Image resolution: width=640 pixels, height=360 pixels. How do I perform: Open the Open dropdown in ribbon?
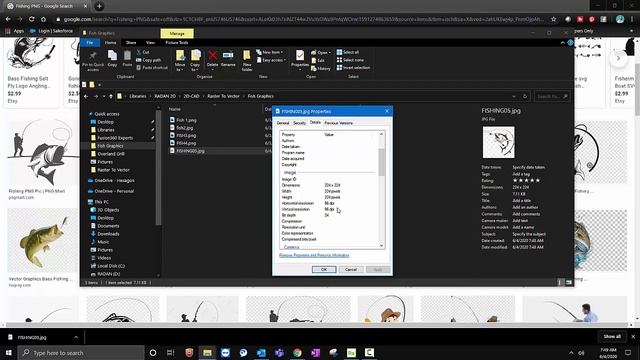coord(321,53)
